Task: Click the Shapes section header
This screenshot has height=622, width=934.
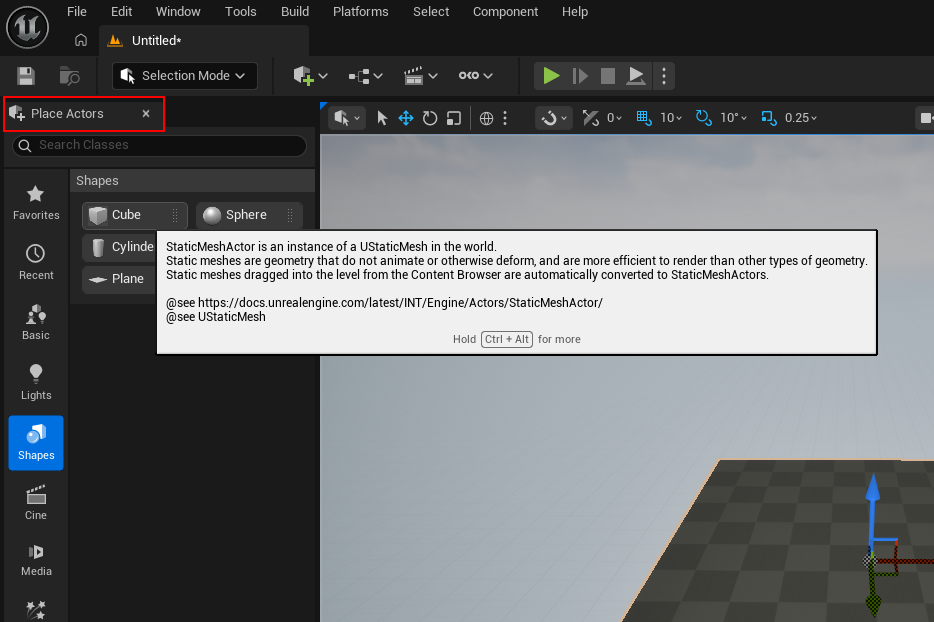Action: (192, 181)
